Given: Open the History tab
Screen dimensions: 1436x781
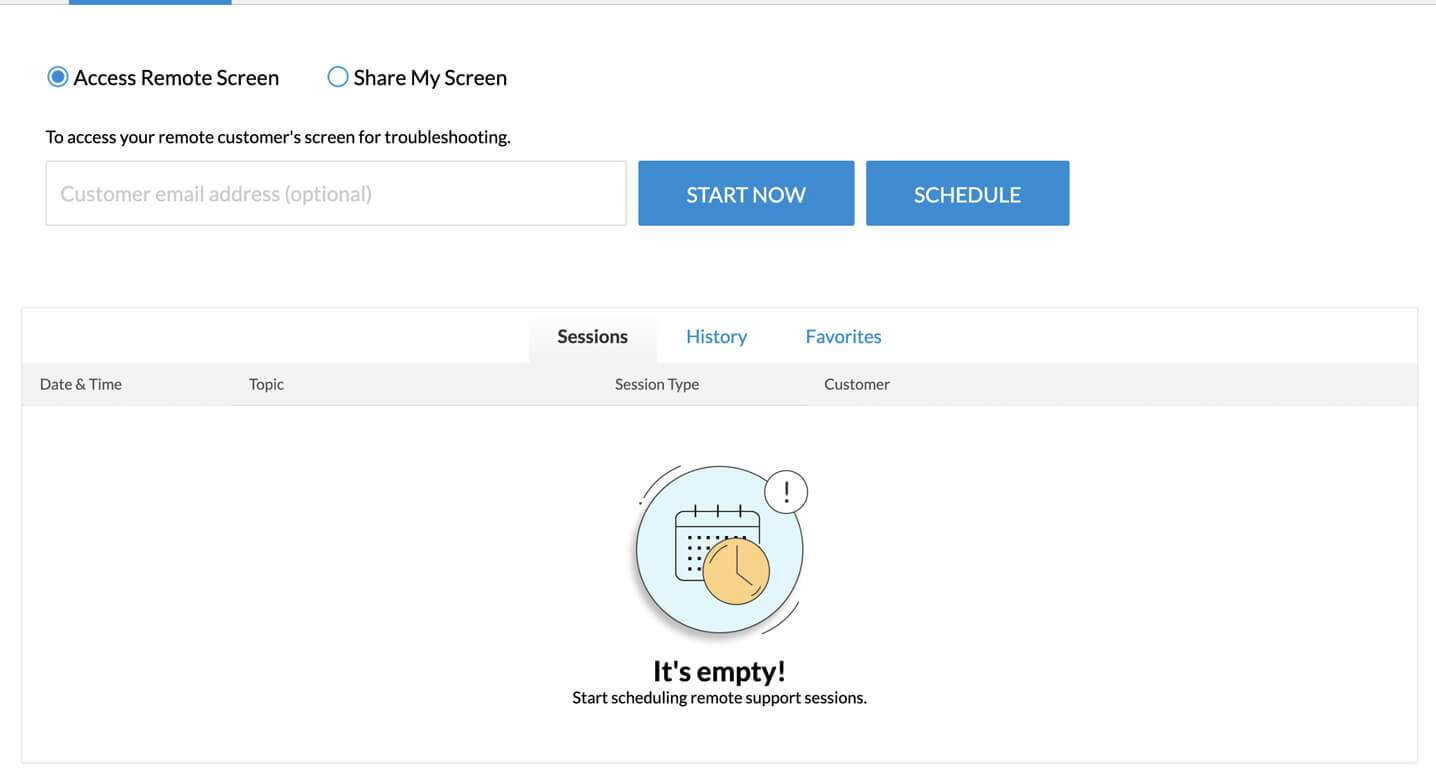Looking at the screenshot, I should (x=716, y=337).
